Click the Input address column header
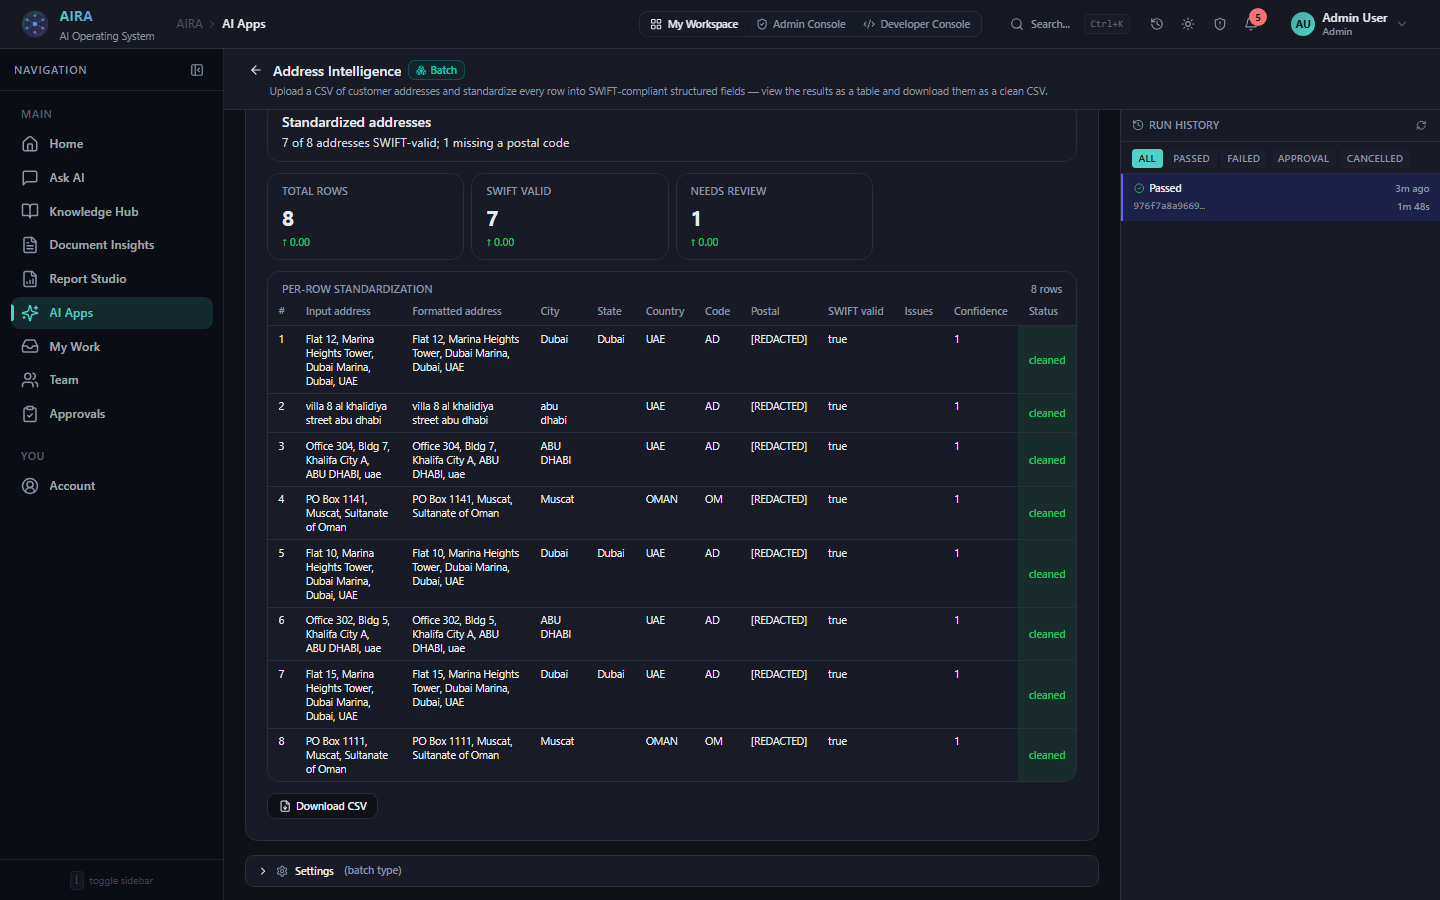Image resolution: width=1440 pixels, height=900 pixels. click(338, 311)
